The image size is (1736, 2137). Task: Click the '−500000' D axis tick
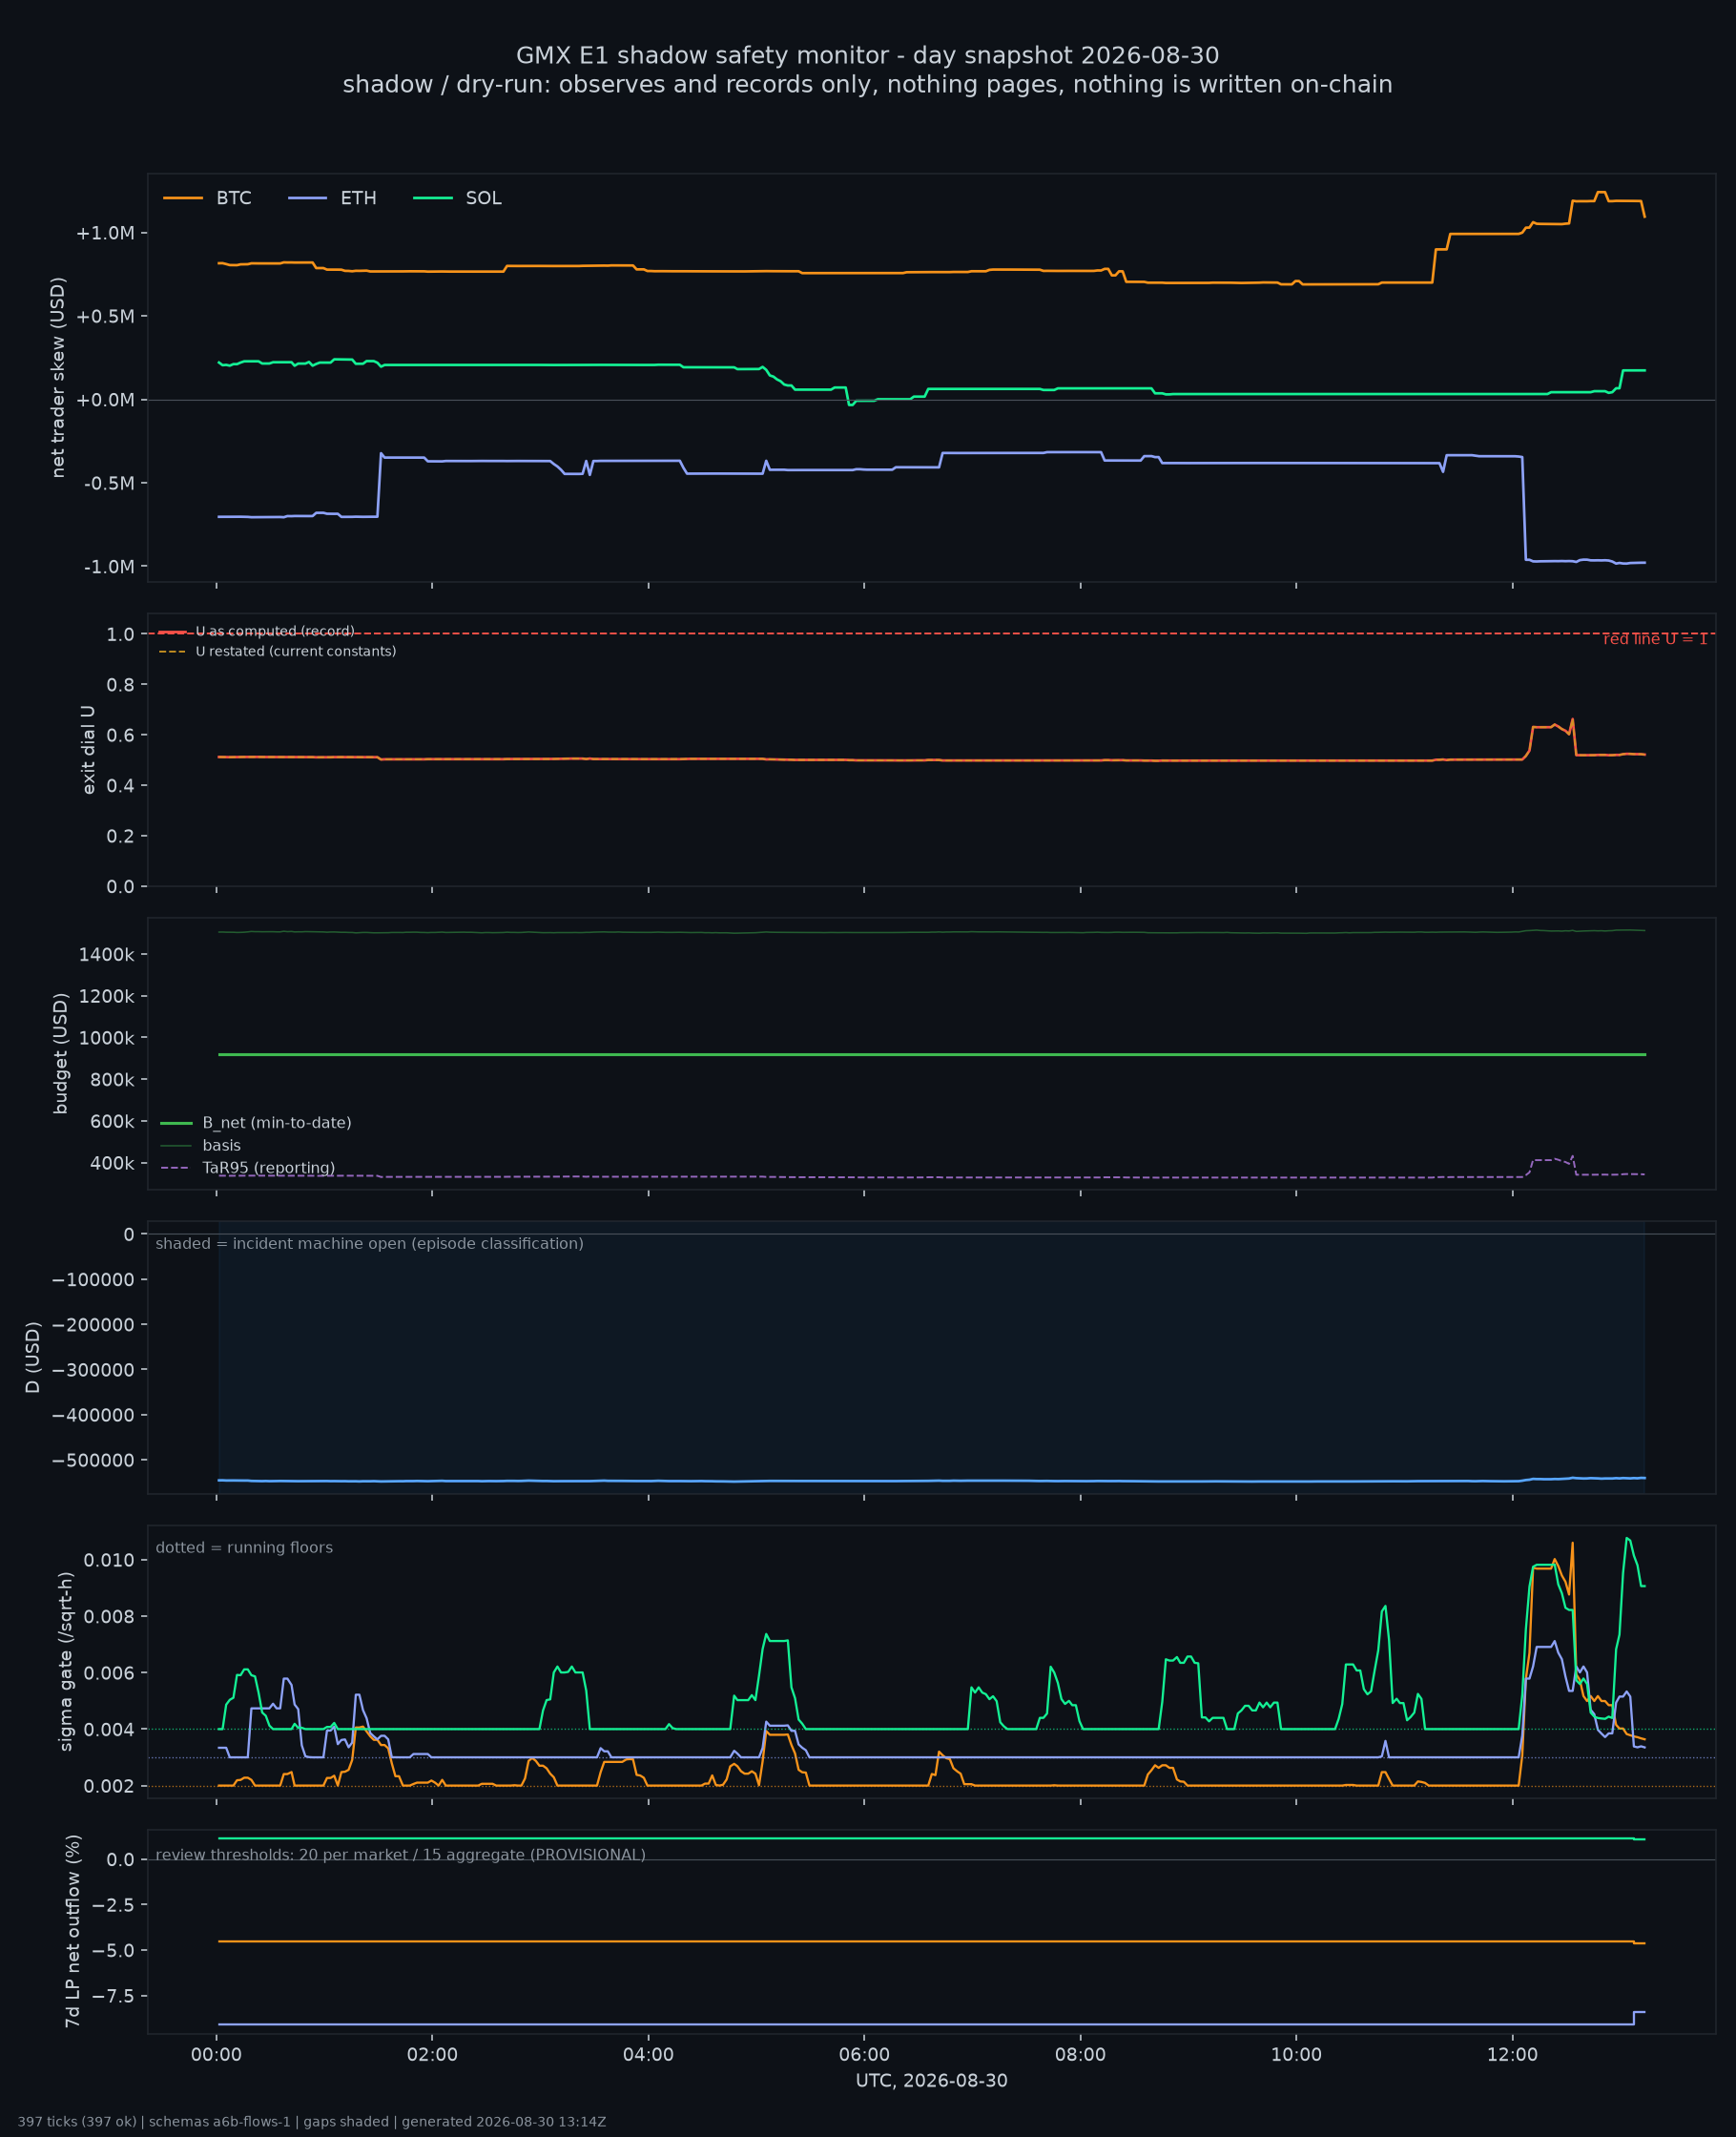pos(93,1460)
